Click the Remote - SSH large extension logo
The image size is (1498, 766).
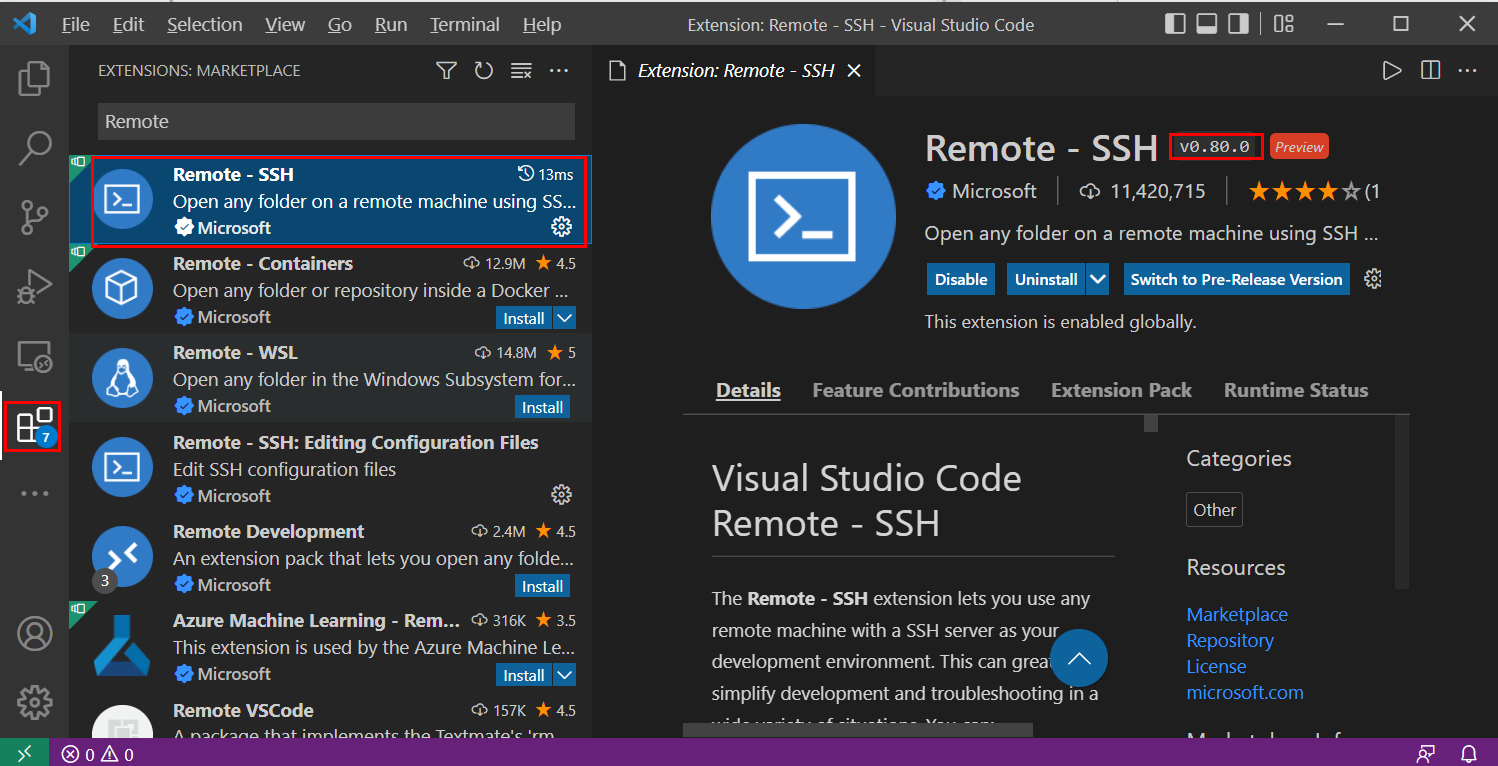point(803,217)
